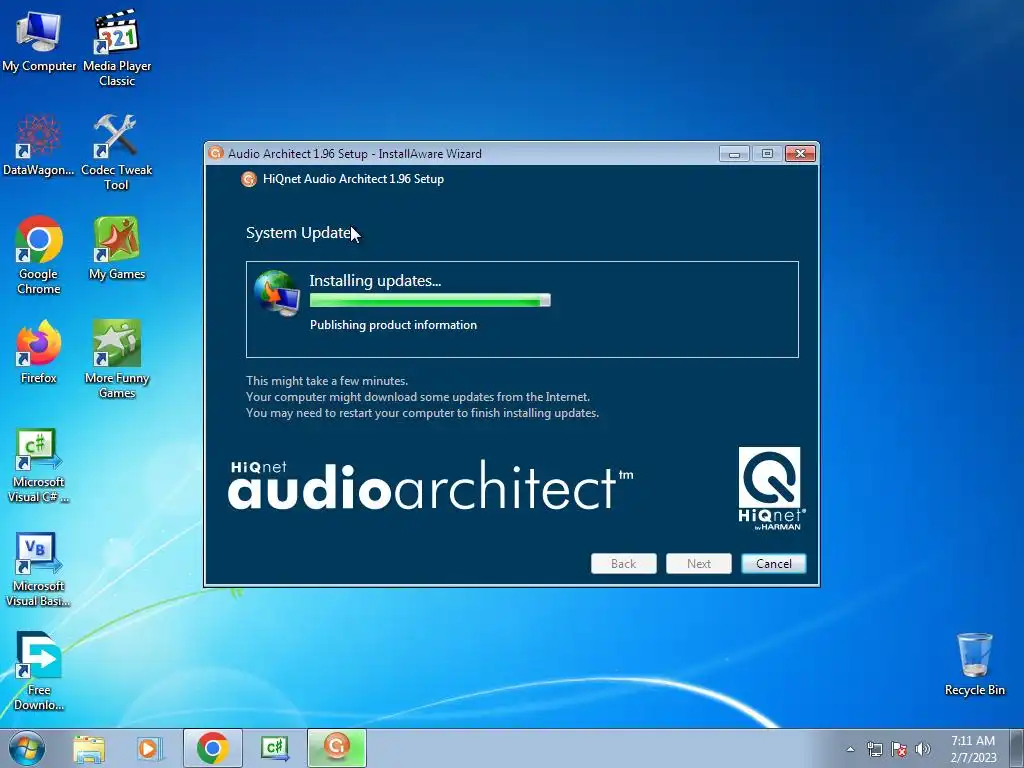The image size is (1024, 768).
Task: Select the Recycle Bin icon
Action: pos(974,664)
